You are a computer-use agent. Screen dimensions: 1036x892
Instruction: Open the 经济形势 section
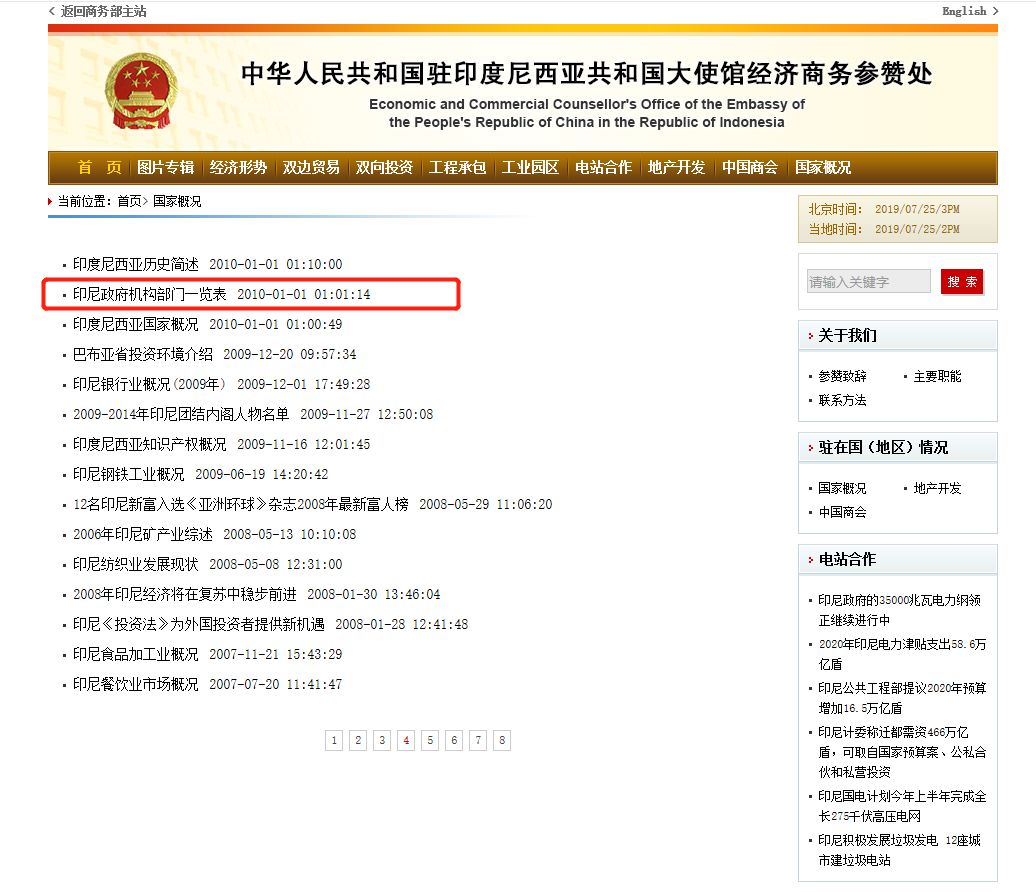point(237,167)
